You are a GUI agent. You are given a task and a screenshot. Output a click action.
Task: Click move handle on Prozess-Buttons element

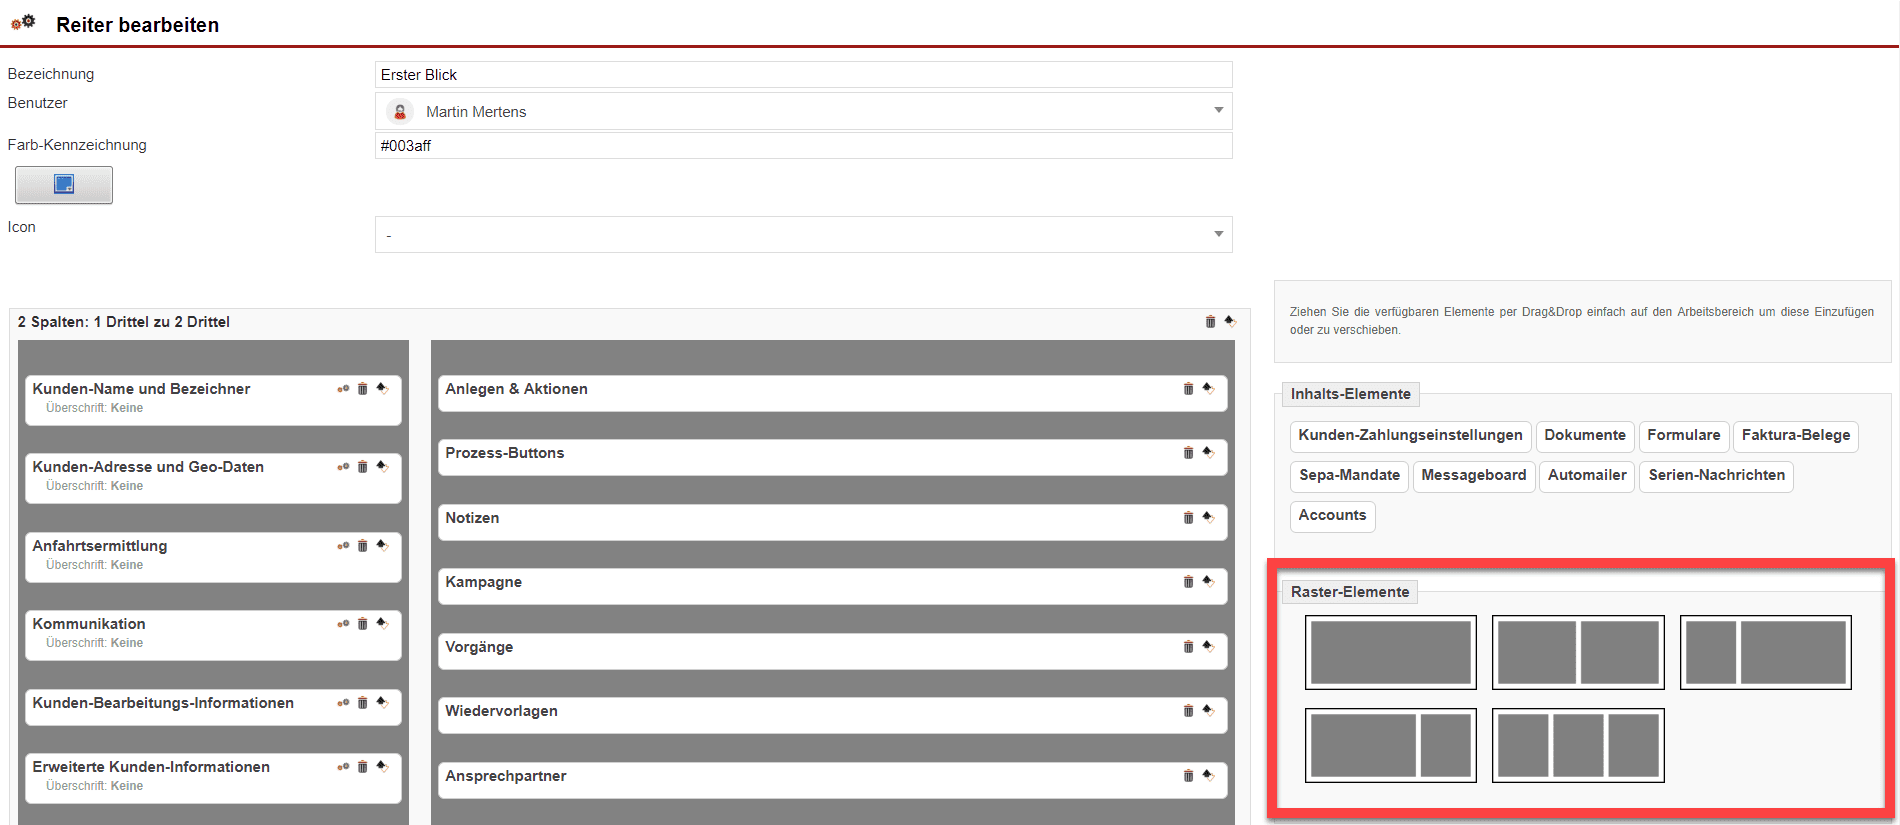click(x=1208, y=453)
